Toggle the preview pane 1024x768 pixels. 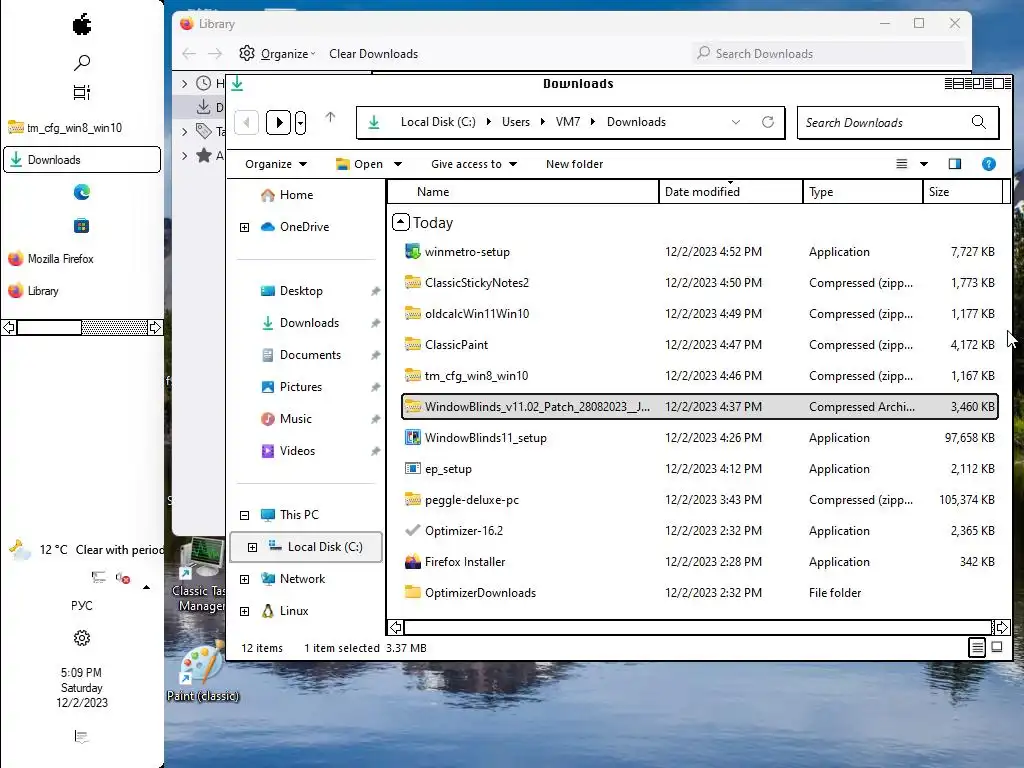pos(955,164)
